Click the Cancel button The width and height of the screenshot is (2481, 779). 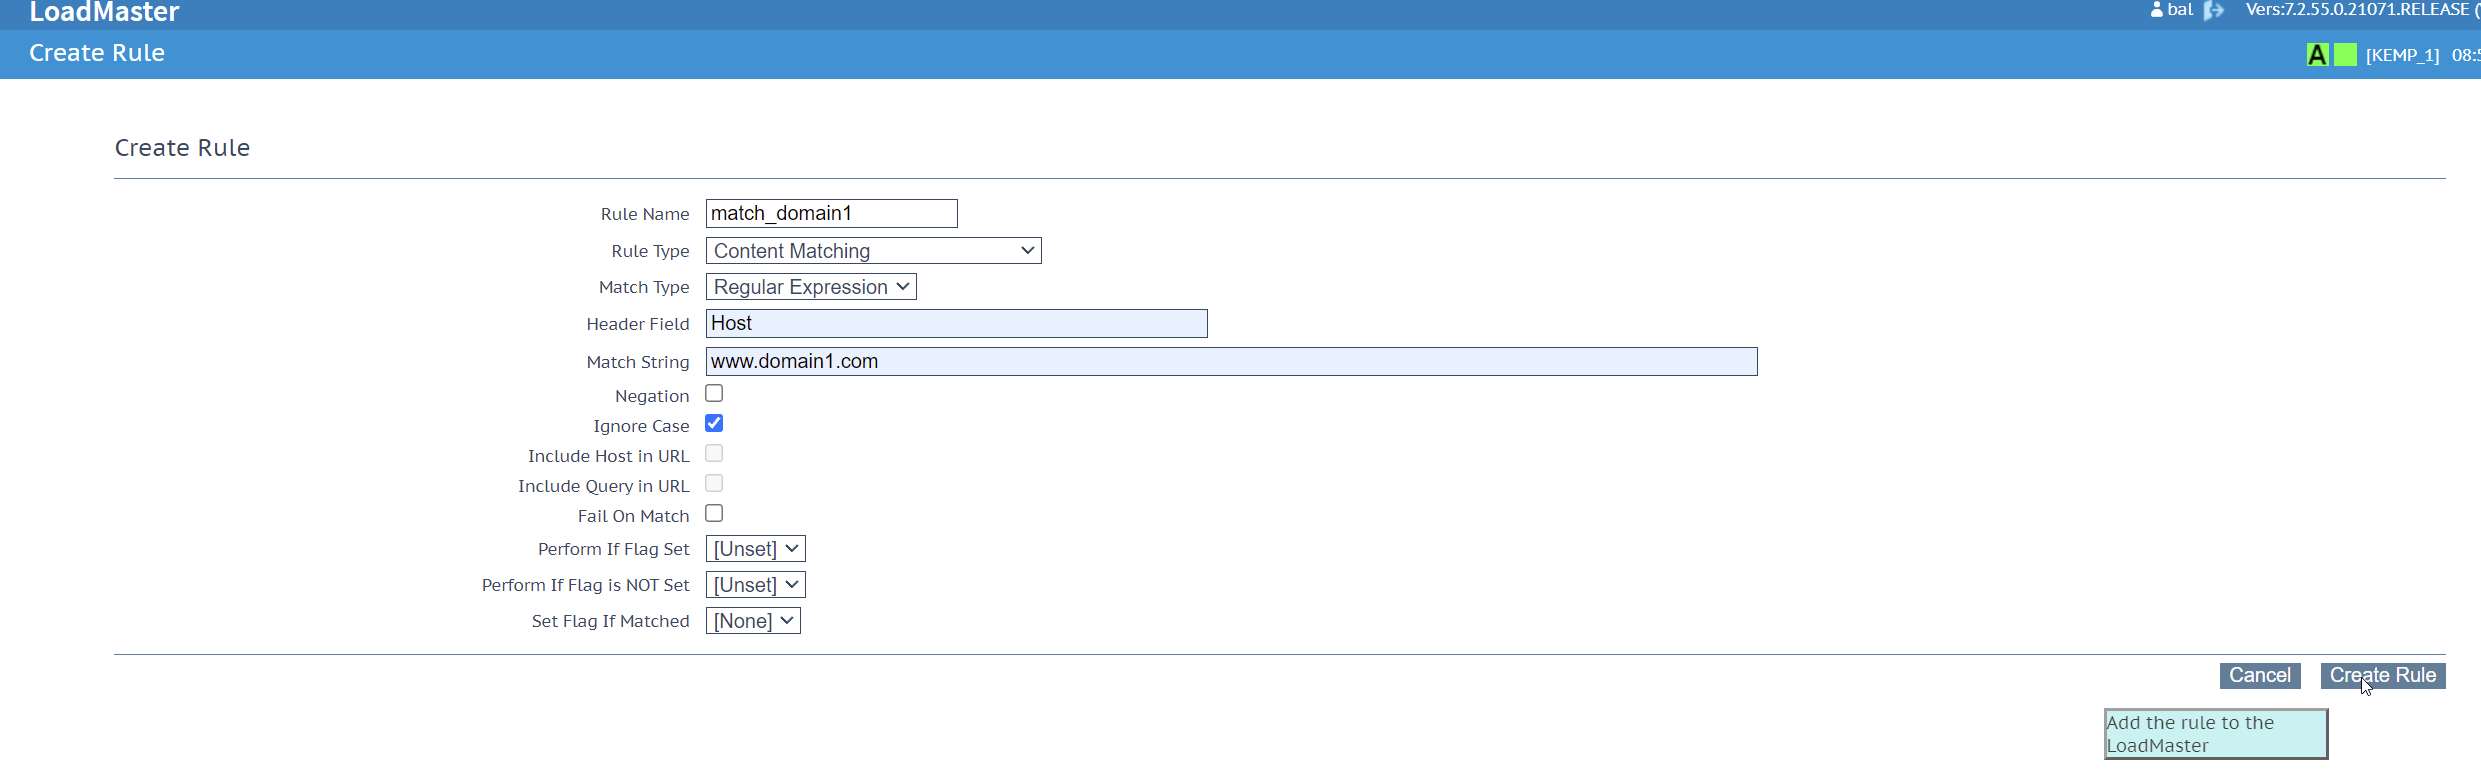[2260, 676]
